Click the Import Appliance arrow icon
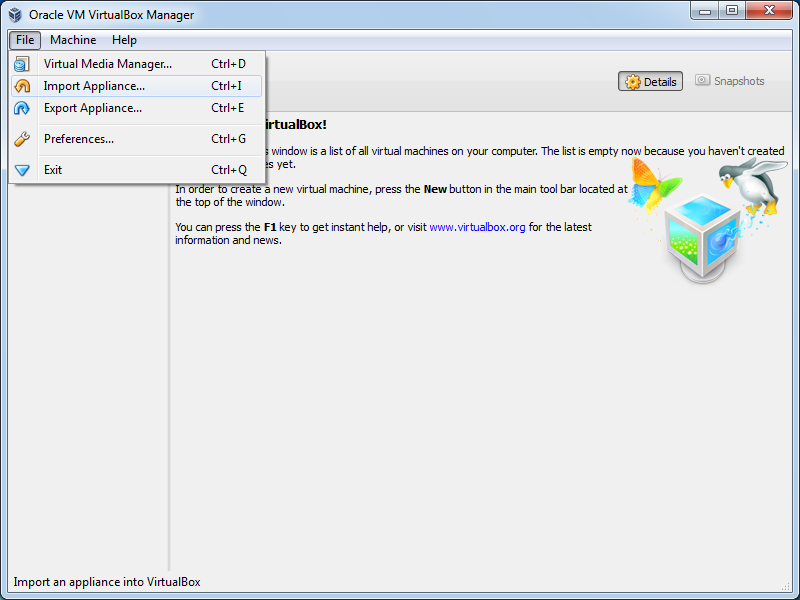This screenshot has height=600, width=800. click(x=22, y=86)
